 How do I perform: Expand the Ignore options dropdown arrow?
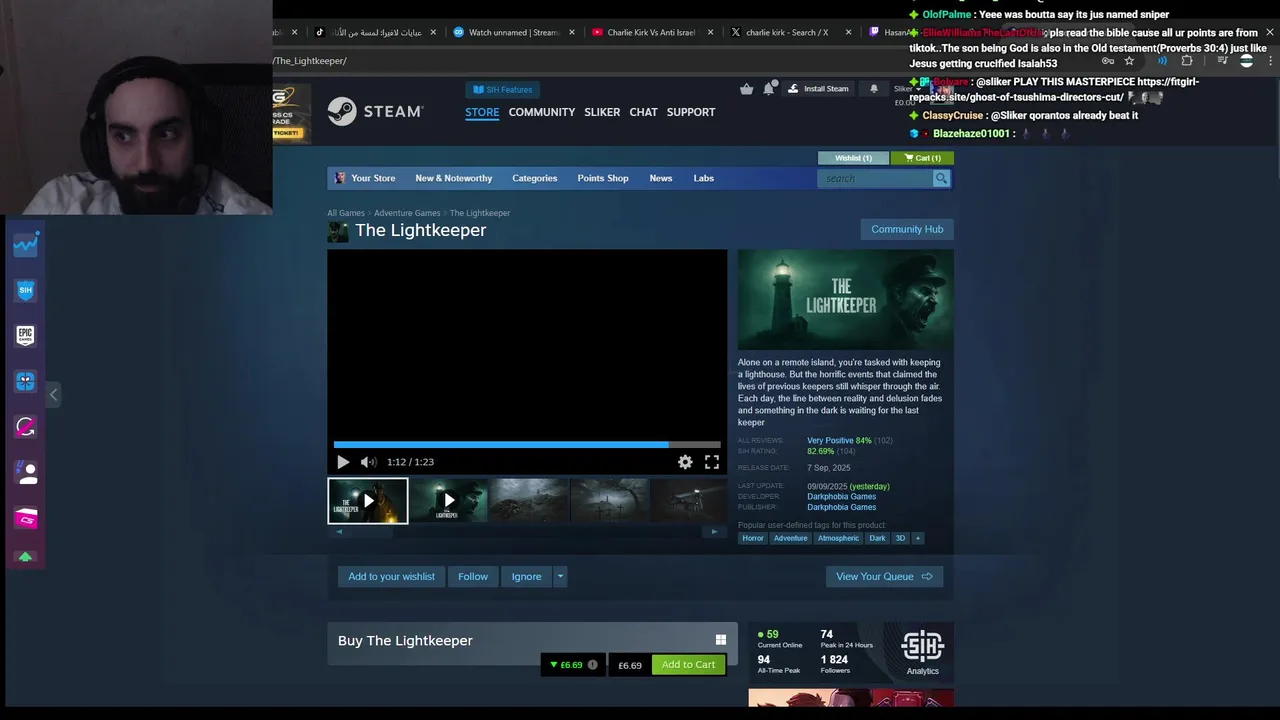[x=560, y=576]
